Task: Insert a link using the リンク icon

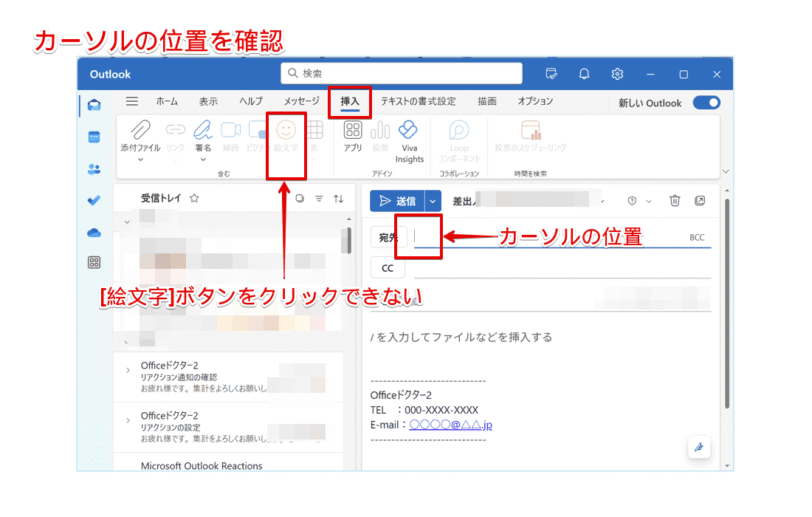Action: [x=176, y=130]
